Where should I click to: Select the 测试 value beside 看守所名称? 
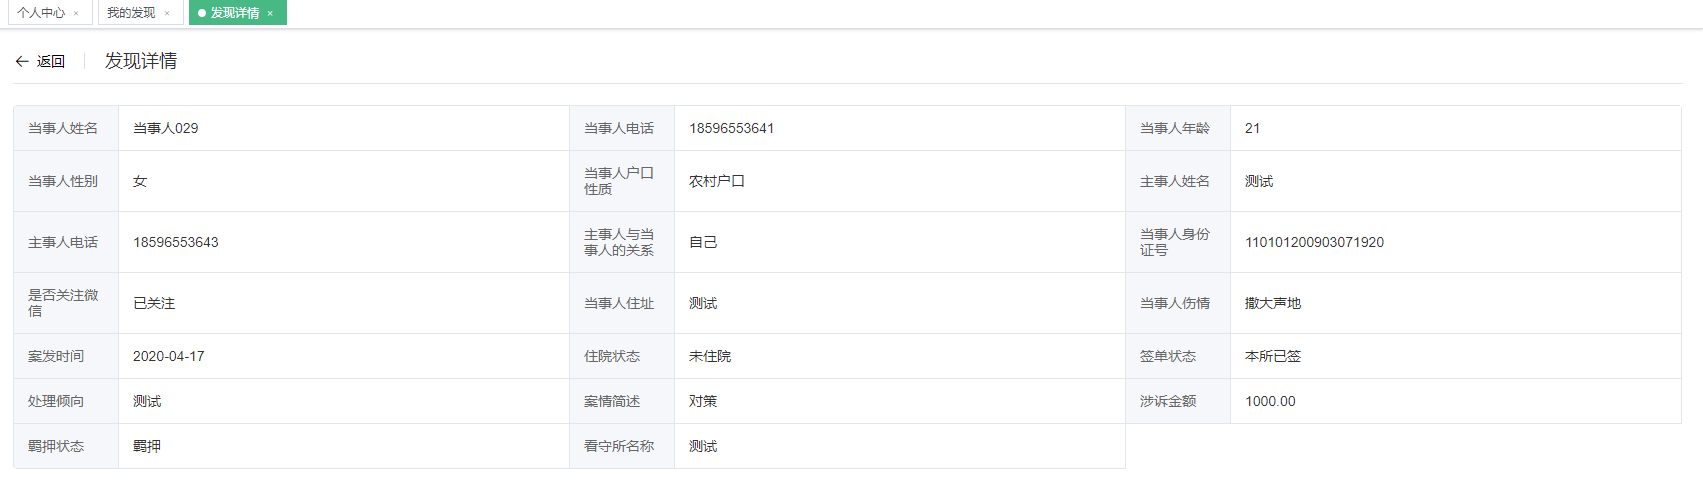[703, 446]
